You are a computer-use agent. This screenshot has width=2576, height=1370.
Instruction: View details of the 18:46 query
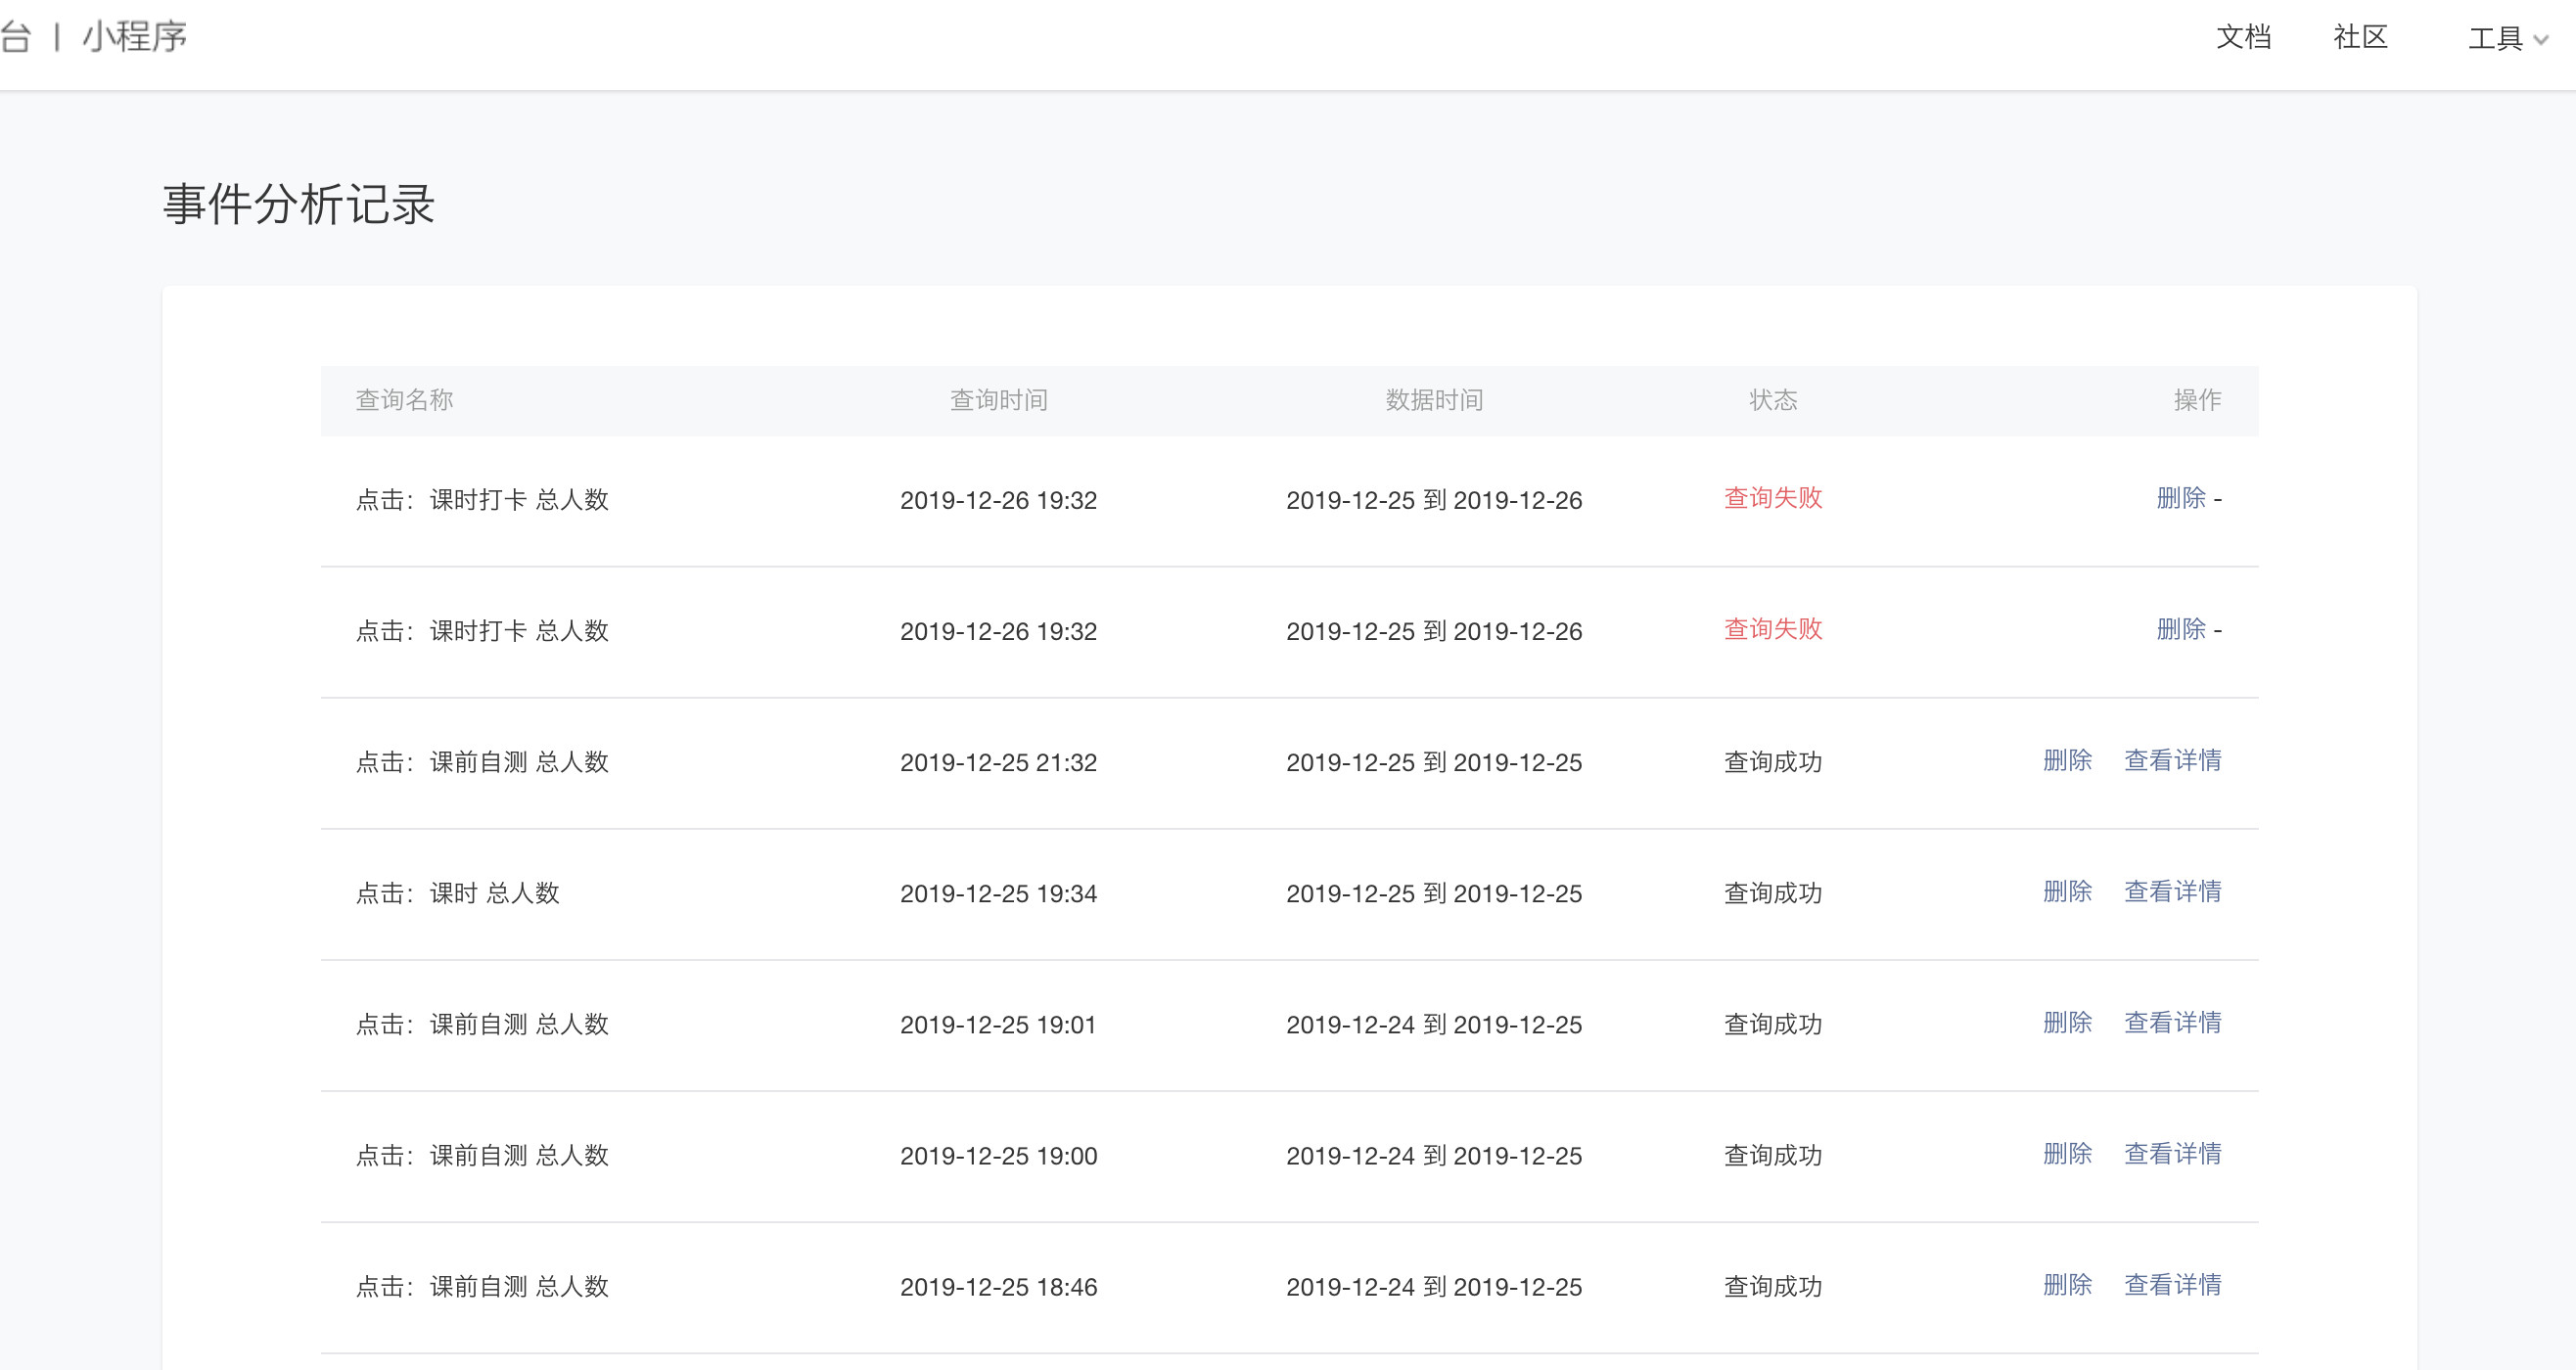[x=2172, y=1284]
